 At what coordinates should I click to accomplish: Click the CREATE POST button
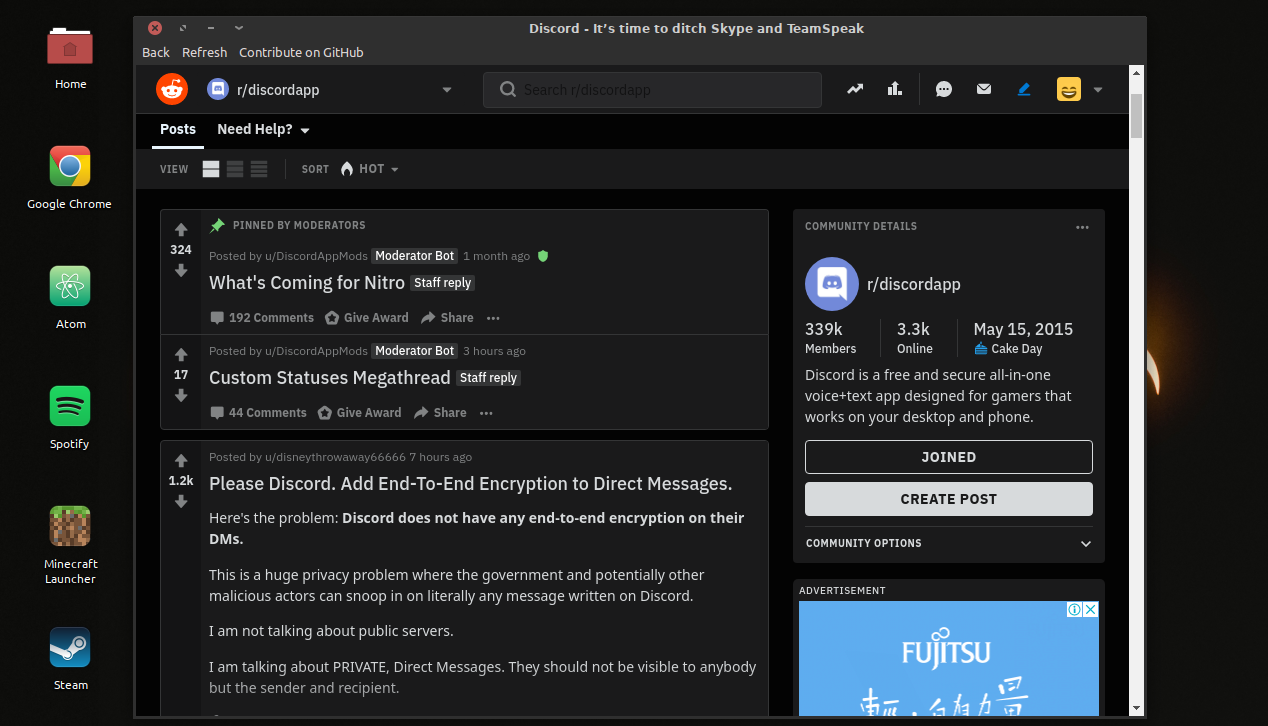pos(949,499)
